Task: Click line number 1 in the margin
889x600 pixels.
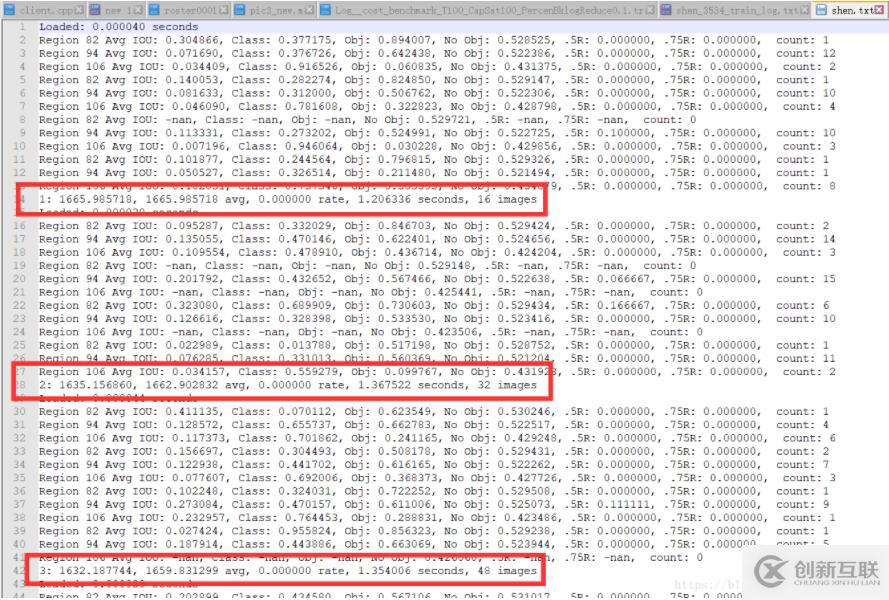Action: 22,27
